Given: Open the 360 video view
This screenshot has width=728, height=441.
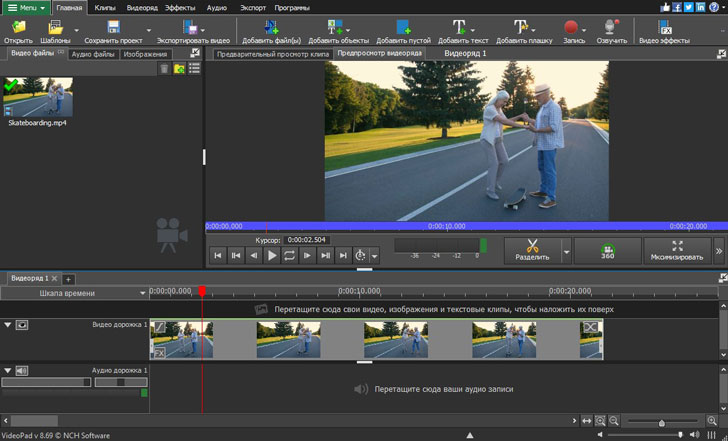Looking at the screenshot, I should pyautogui.click(x=607, y=249).
